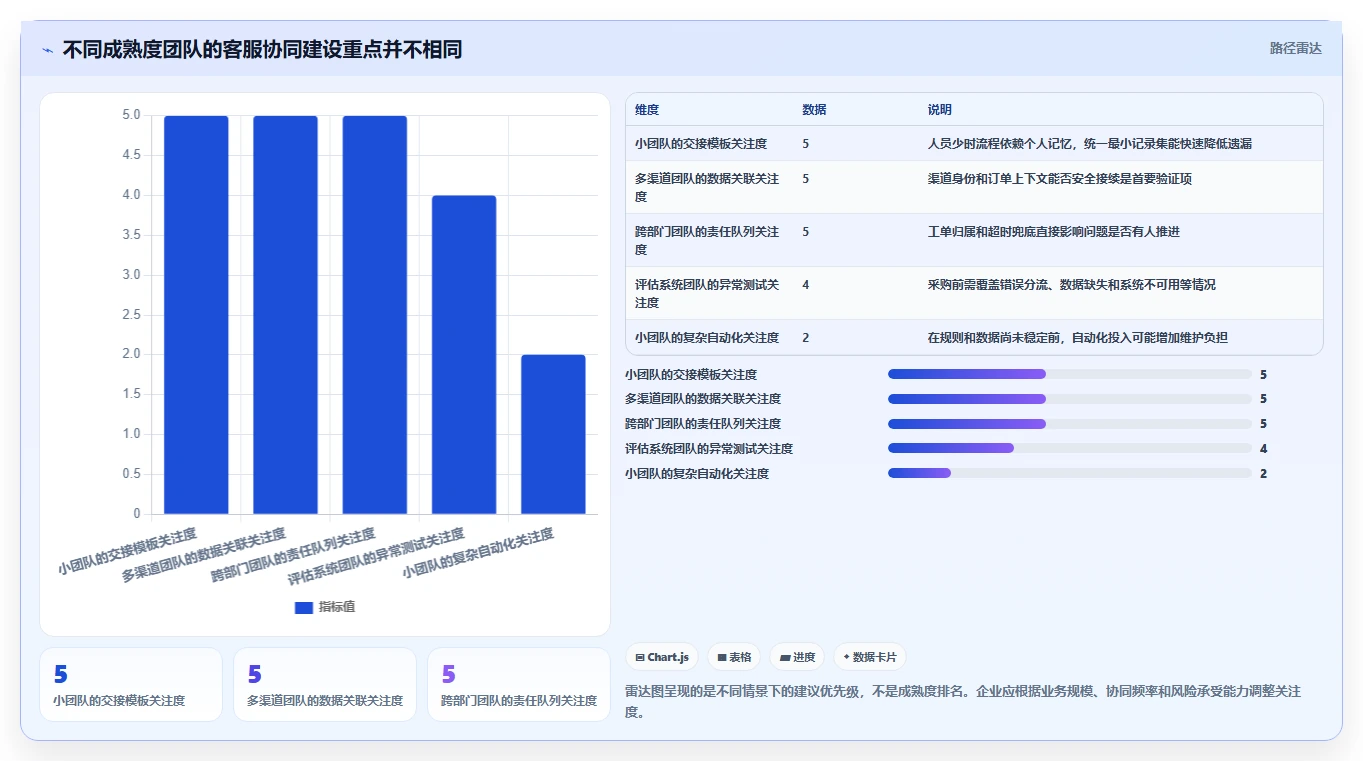1363x761 pixels.
Task: Click table cell 多渠道团队的数据关联关注度
Action: coord(707,187)
